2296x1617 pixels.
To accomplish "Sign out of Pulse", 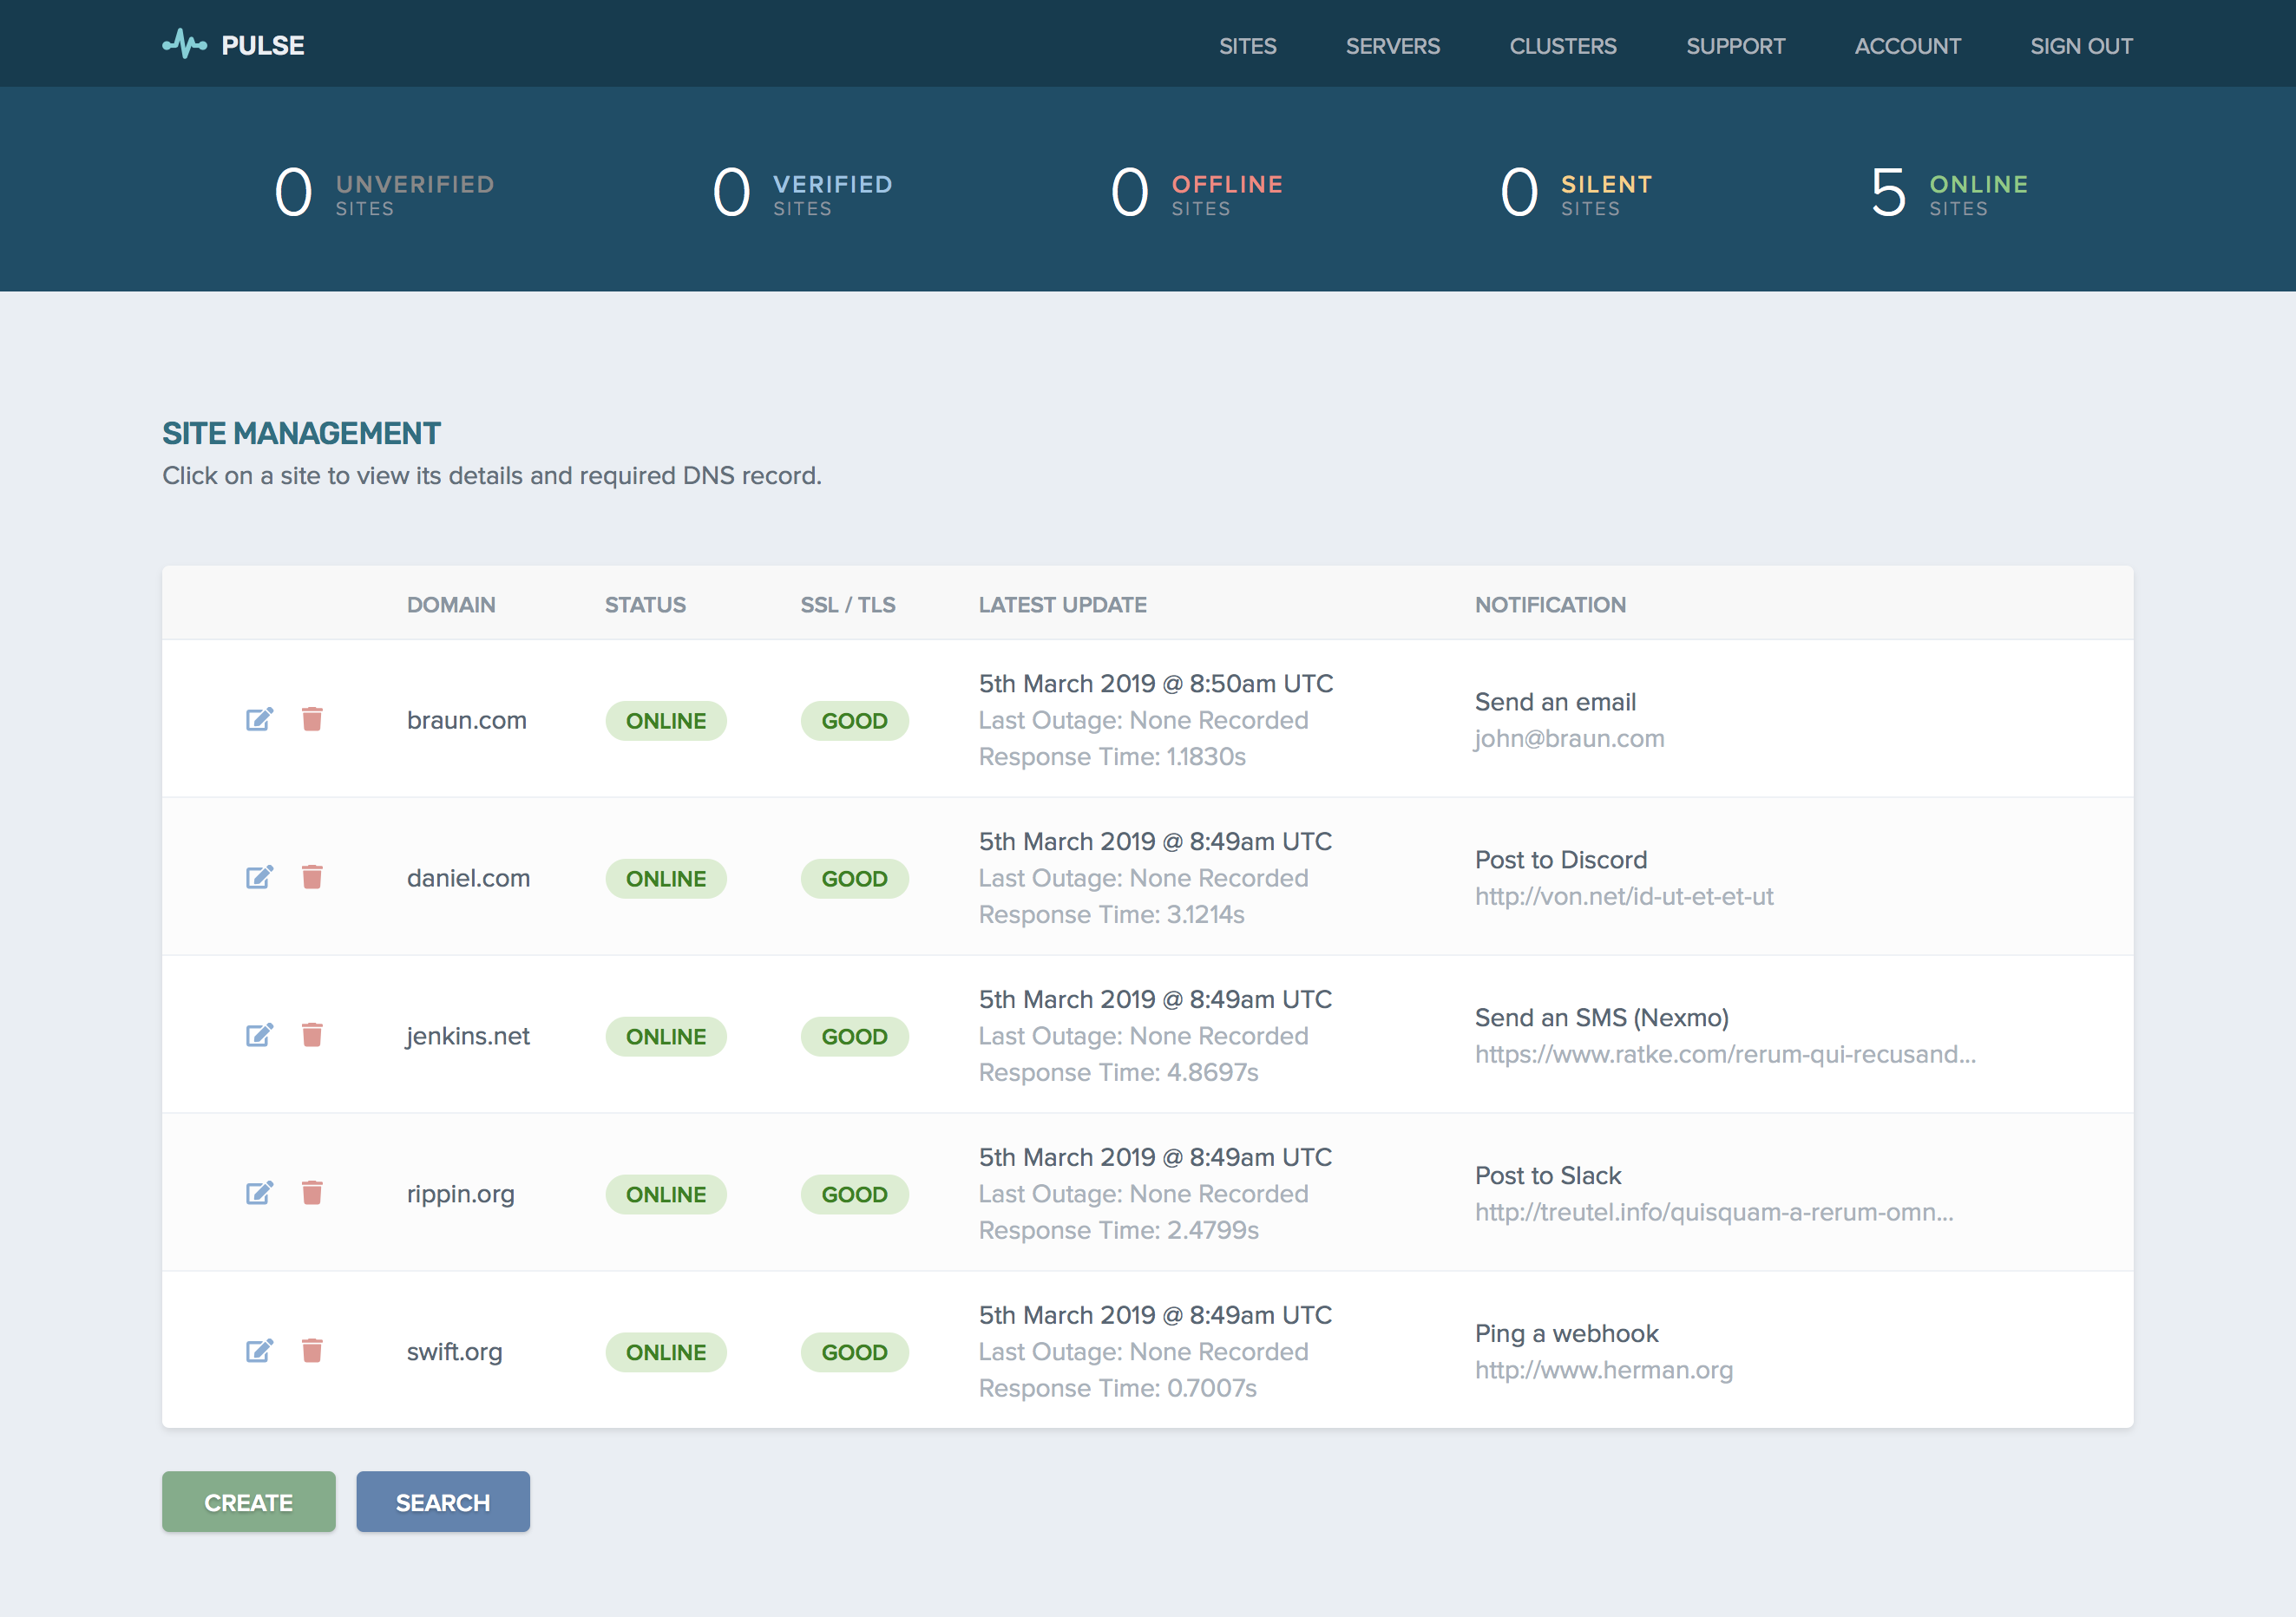I will coord(2081,46).
